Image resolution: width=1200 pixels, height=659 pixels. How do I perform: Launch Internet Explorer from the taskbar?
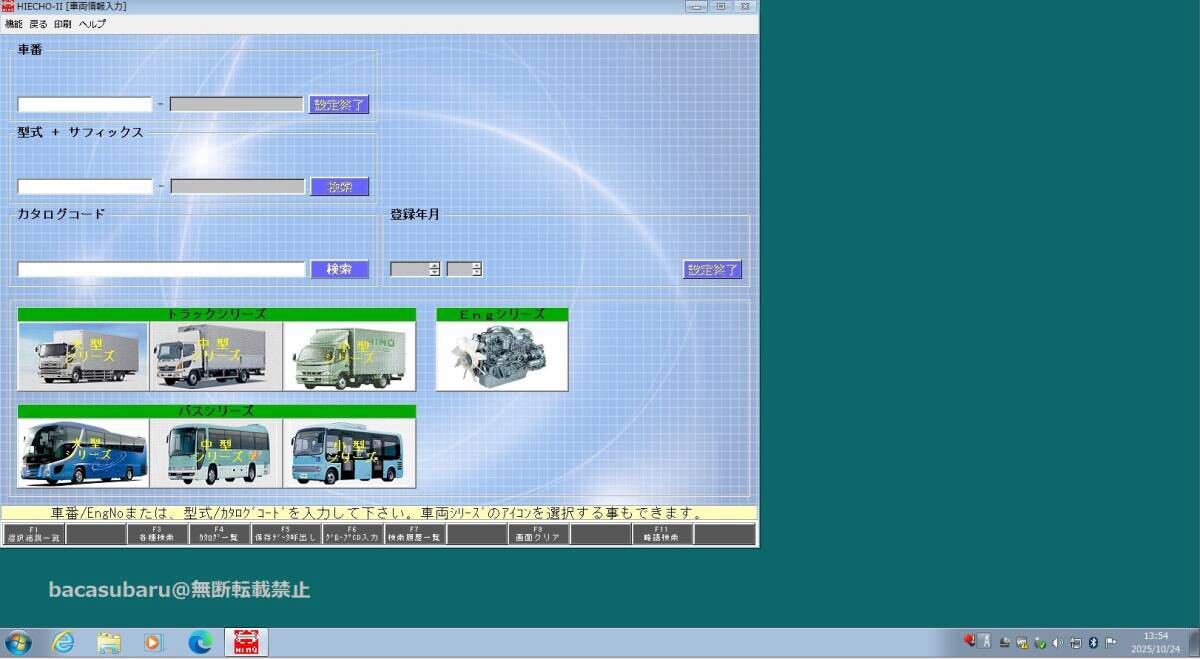click(x=63, y=641)
